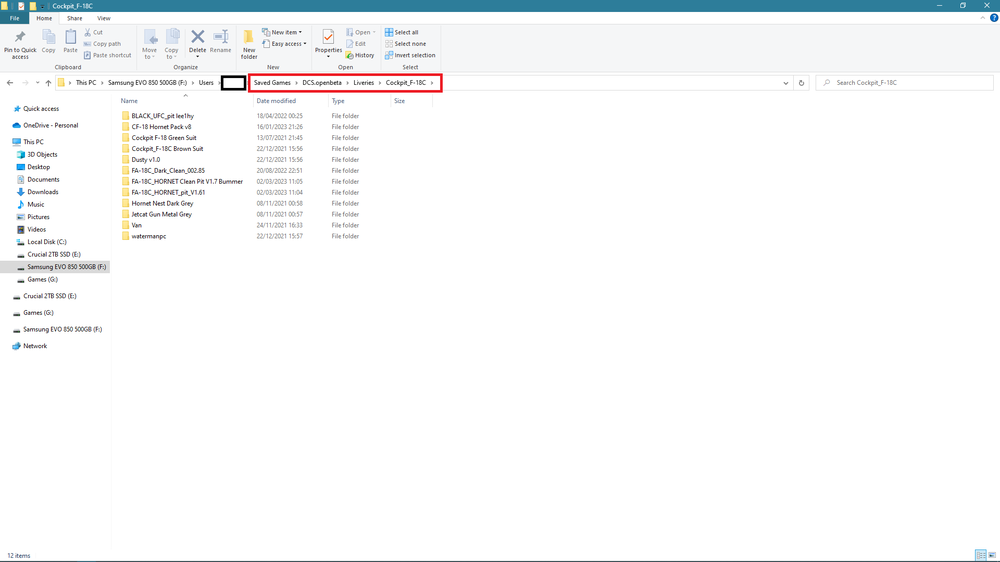Screen dimensions: 1000x562
Task: Click the Up one level arrow
Action: (x=48, y=83)
